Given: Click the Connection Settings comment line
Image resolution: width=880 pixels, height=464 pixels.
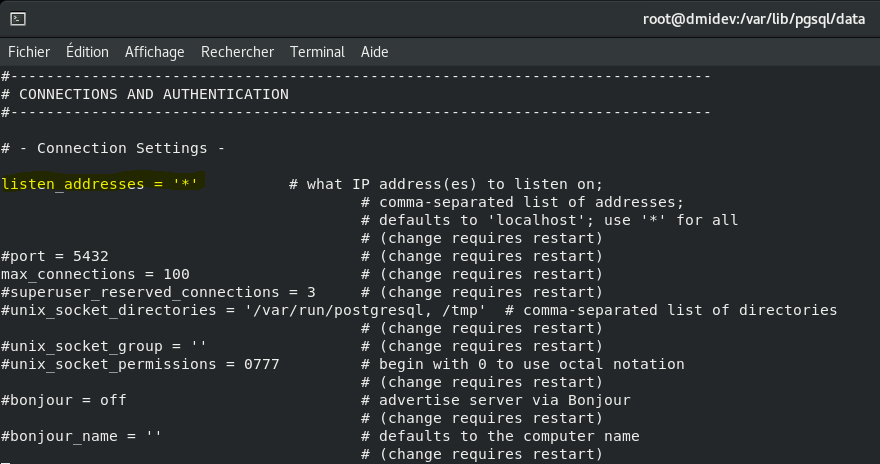Looking at the screenshot, I should [113, 148].
